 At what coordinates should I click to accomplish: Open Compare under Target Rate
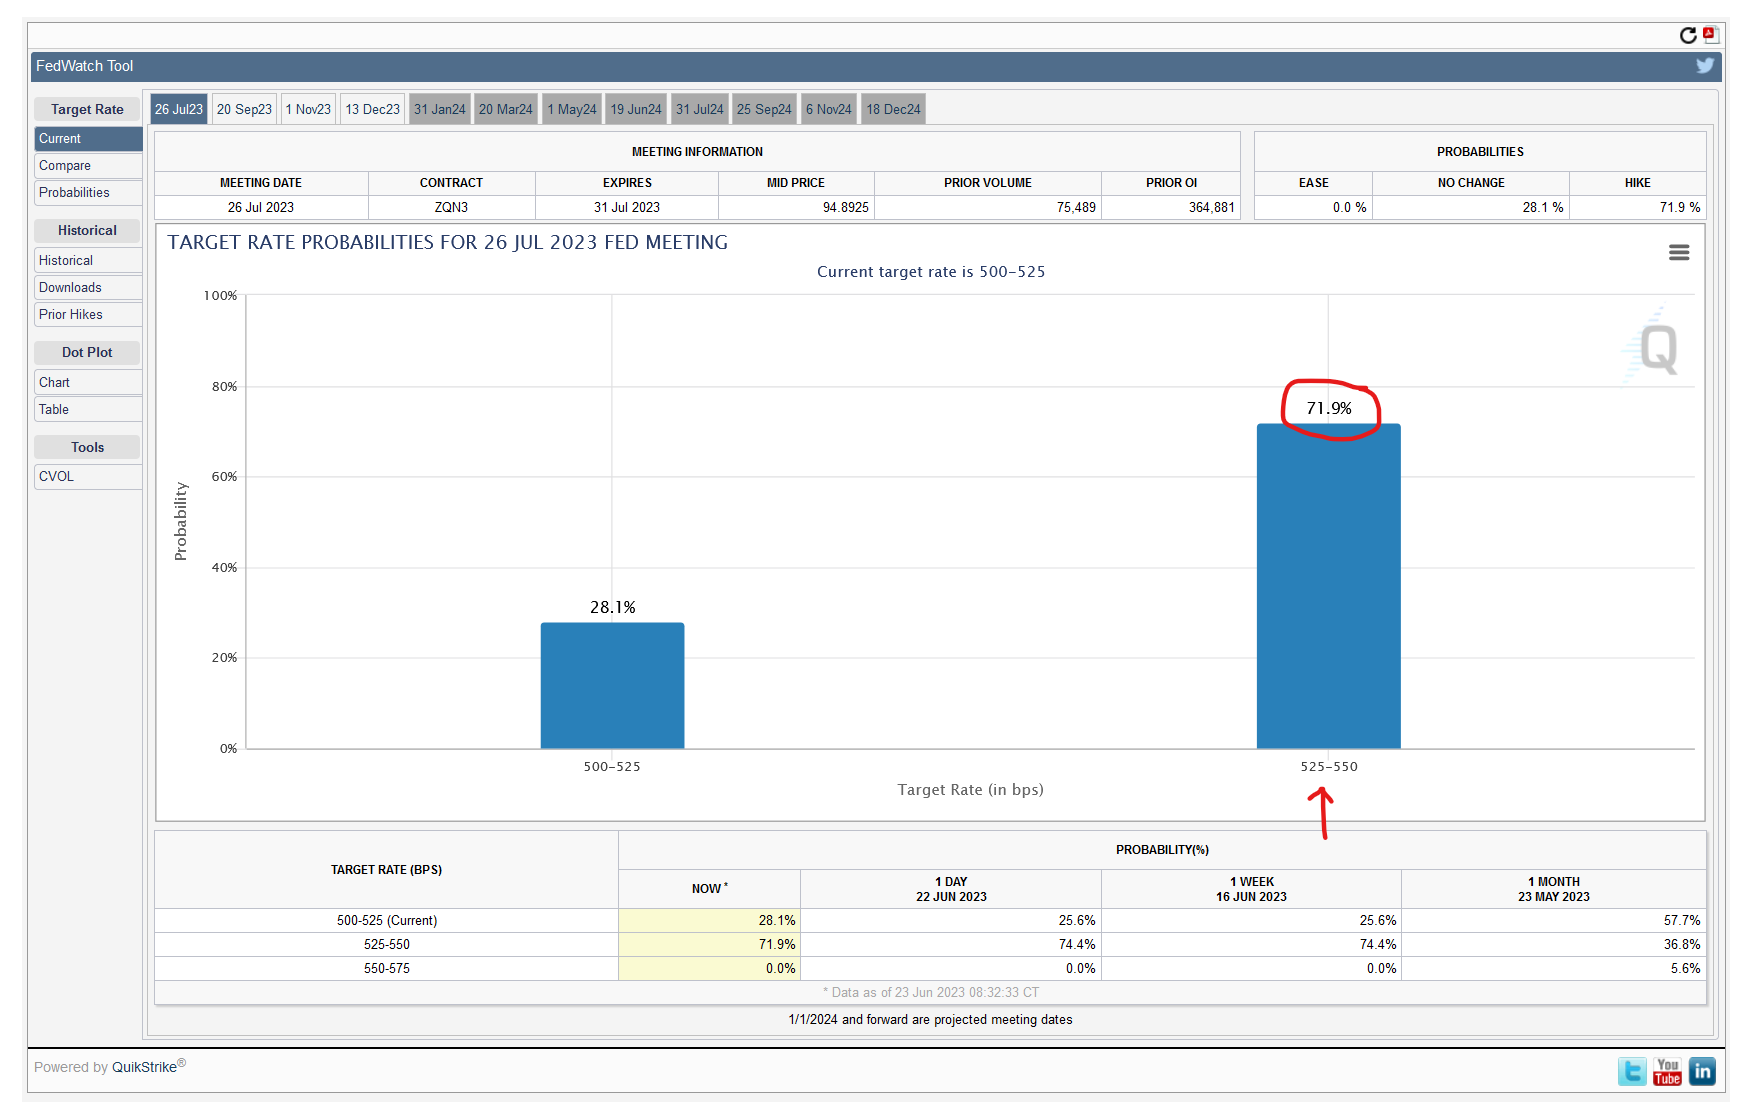[x=65, y=166]
